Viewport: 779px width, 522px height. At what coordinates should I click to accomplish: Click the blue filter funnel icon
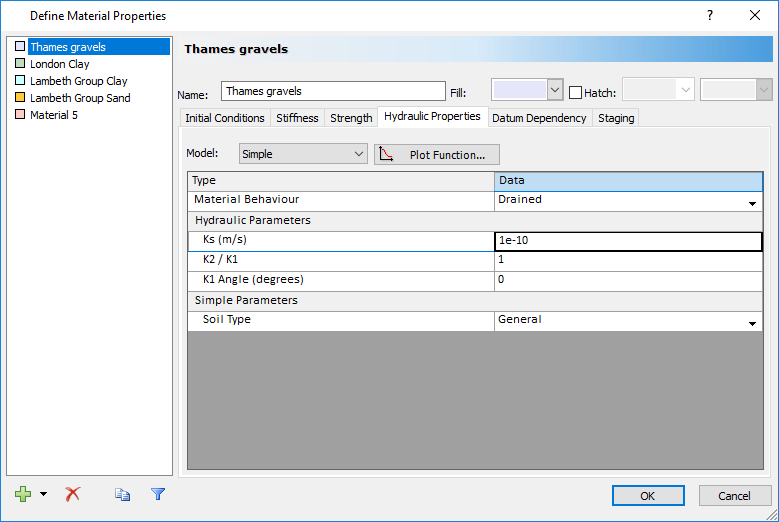pyautogui.click(x=158, y=494)
